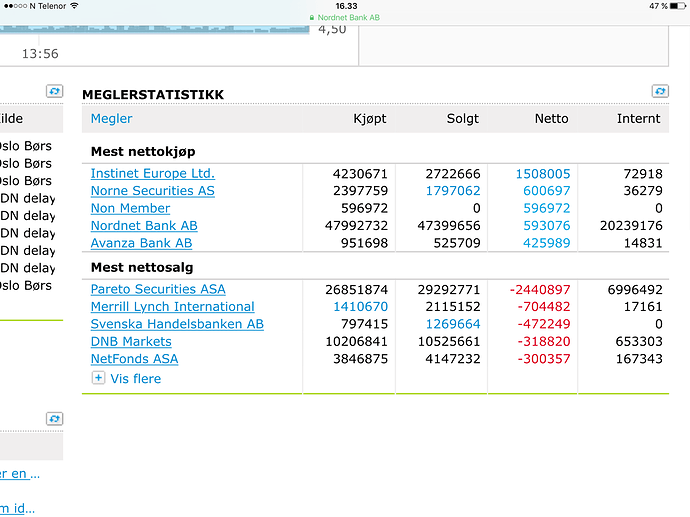Click the Kjøpt column header
This screenshot has height=517, width=690.
coord(370,118)
